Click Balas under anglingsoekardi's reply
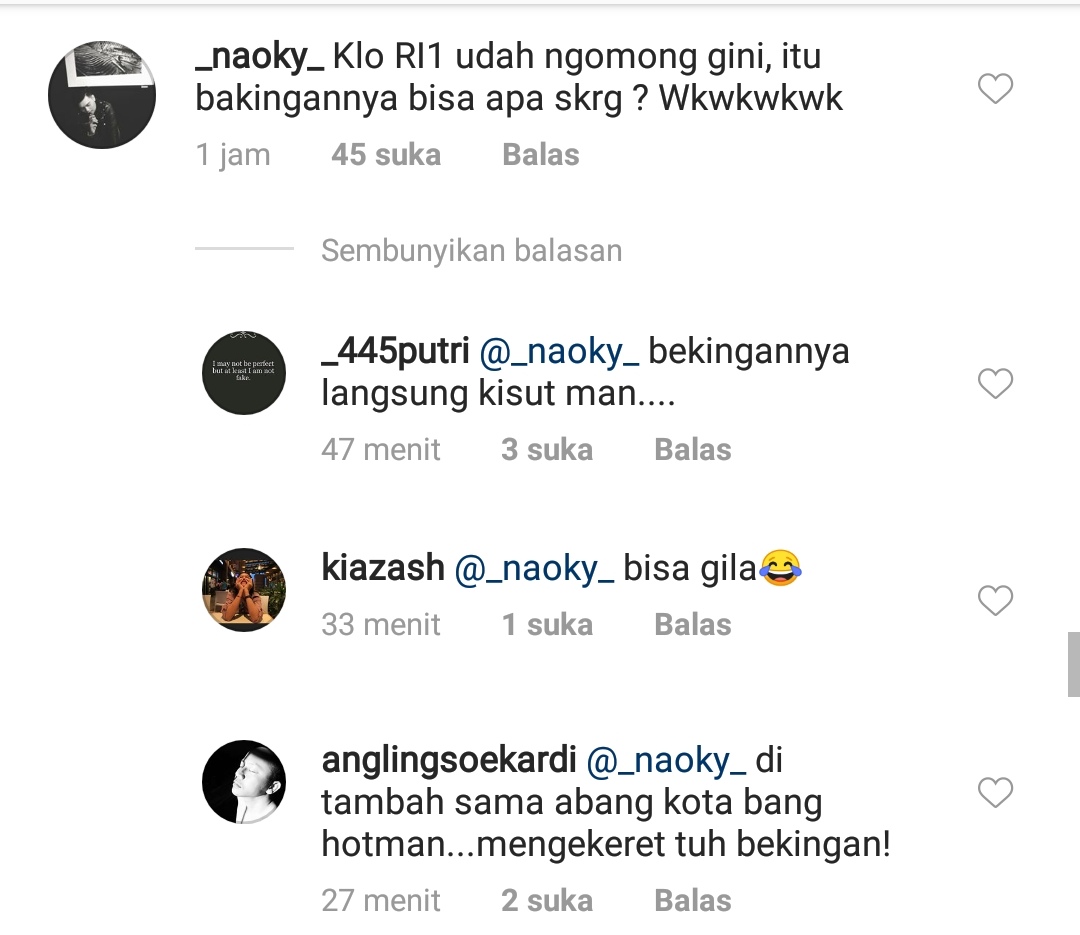This screenshot has width=1080, height=935. (x=692, y=901)
